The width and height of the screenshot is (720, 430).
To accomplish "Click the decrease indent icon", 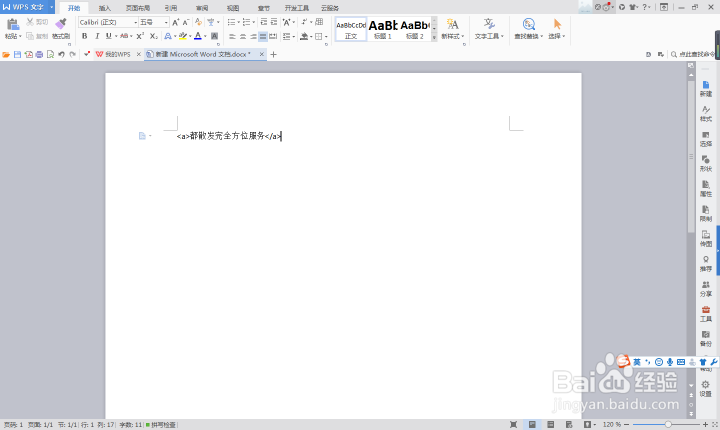I will pyautogui.click(x=264, y=22).
